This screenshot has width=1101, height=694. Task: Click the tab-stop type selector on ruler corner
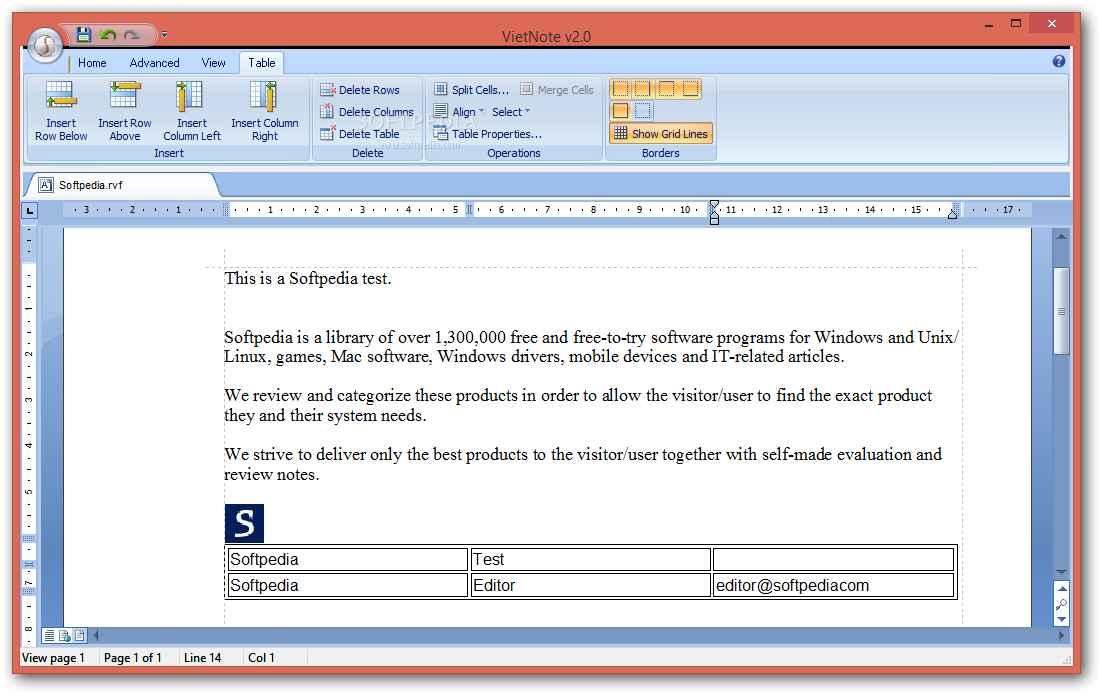pyautogui.click(x=29, y=210)
